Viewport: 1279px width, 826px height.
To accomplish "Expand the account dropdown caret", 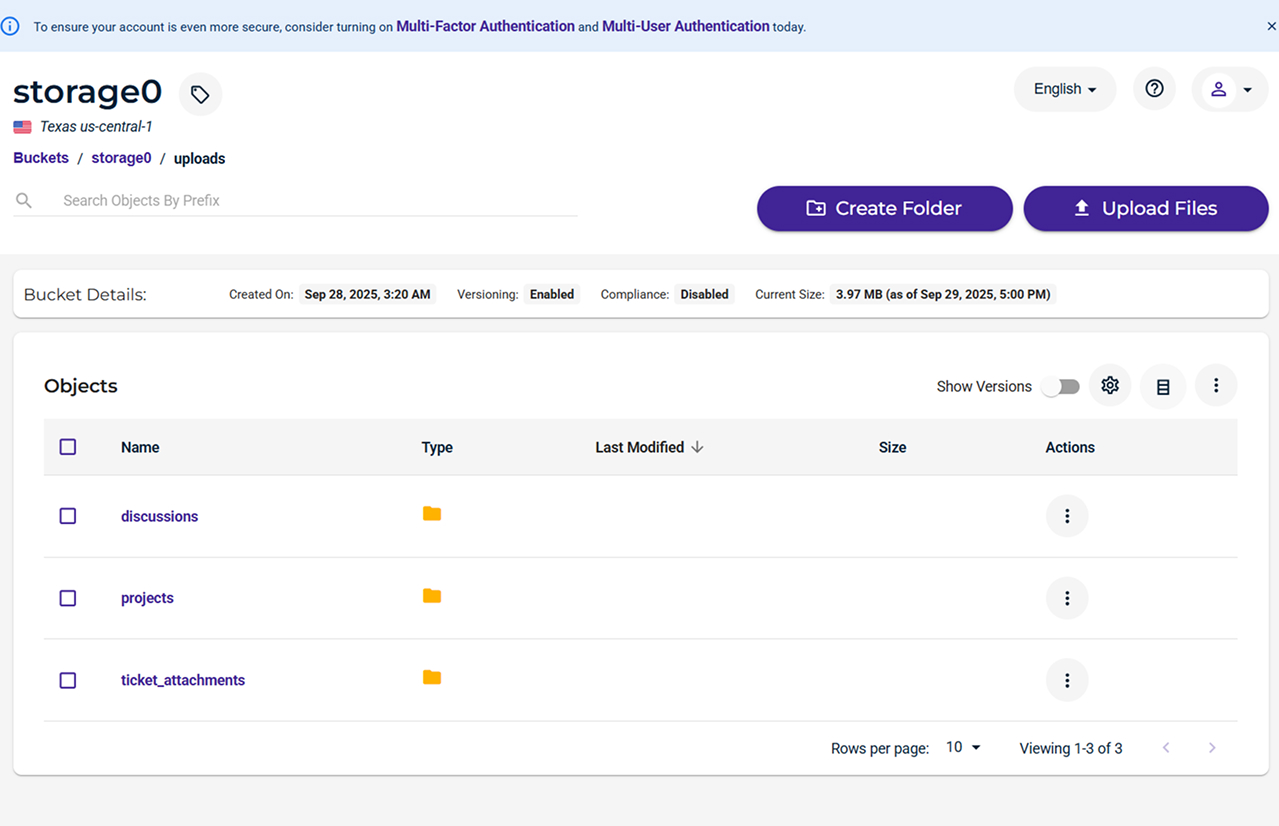I will click(1246, 88).
